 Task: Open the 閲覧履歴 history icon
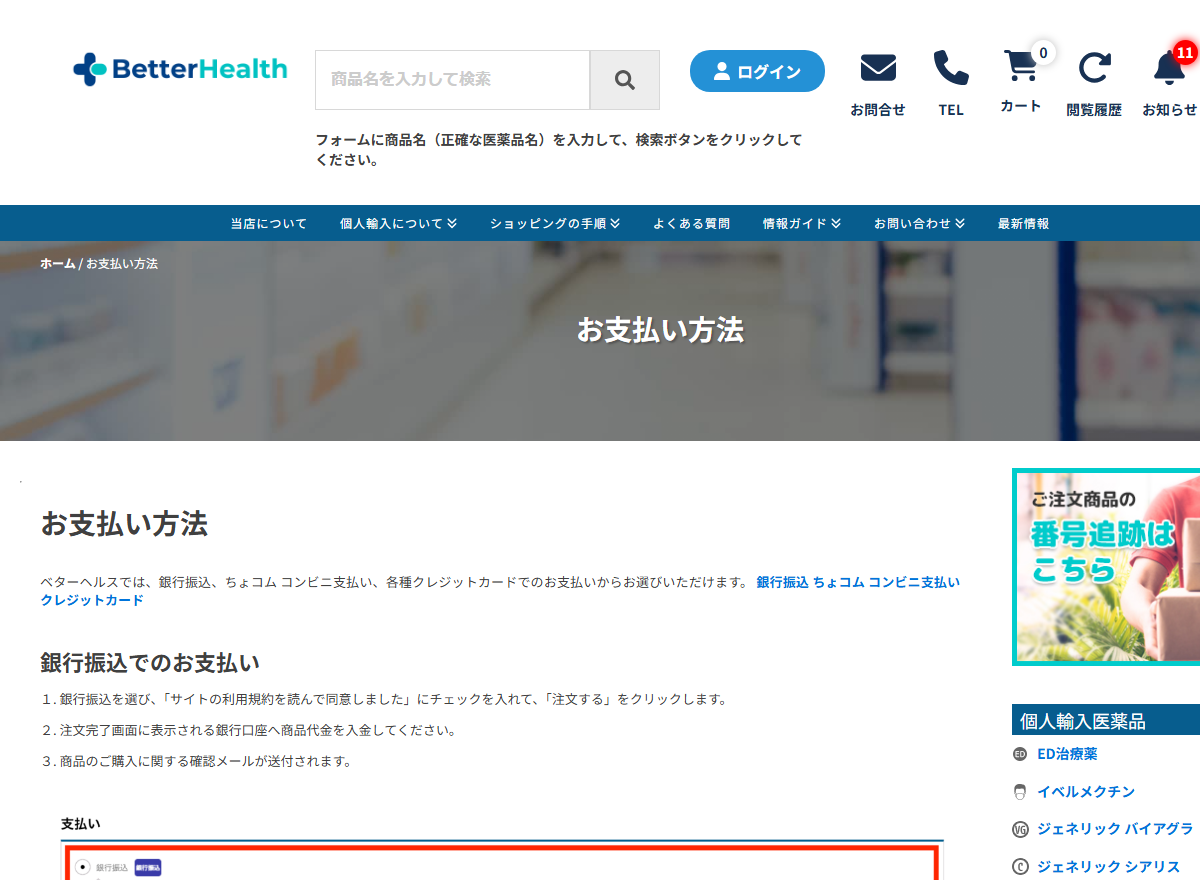(x=1094, y=68)
